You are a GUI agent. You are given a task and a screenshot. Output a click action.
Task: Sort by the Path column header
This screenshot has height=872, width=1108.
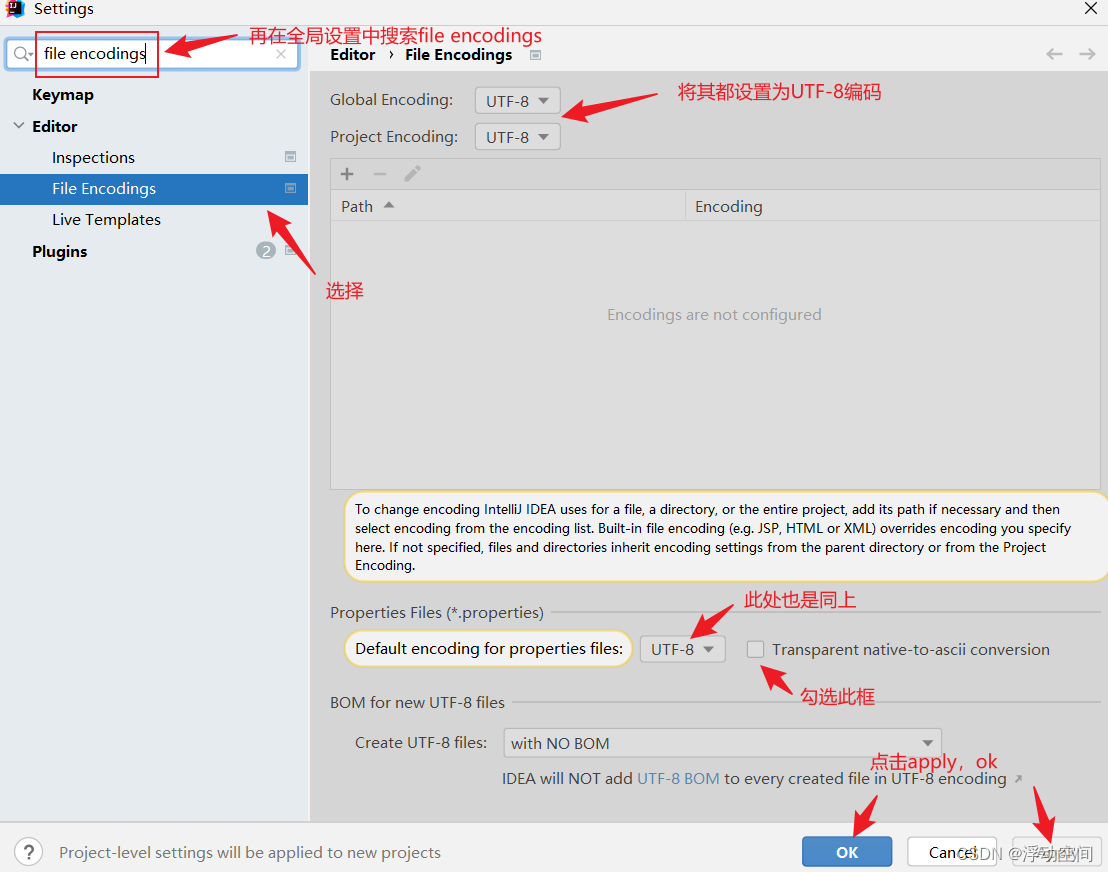[x=507, y=206]
